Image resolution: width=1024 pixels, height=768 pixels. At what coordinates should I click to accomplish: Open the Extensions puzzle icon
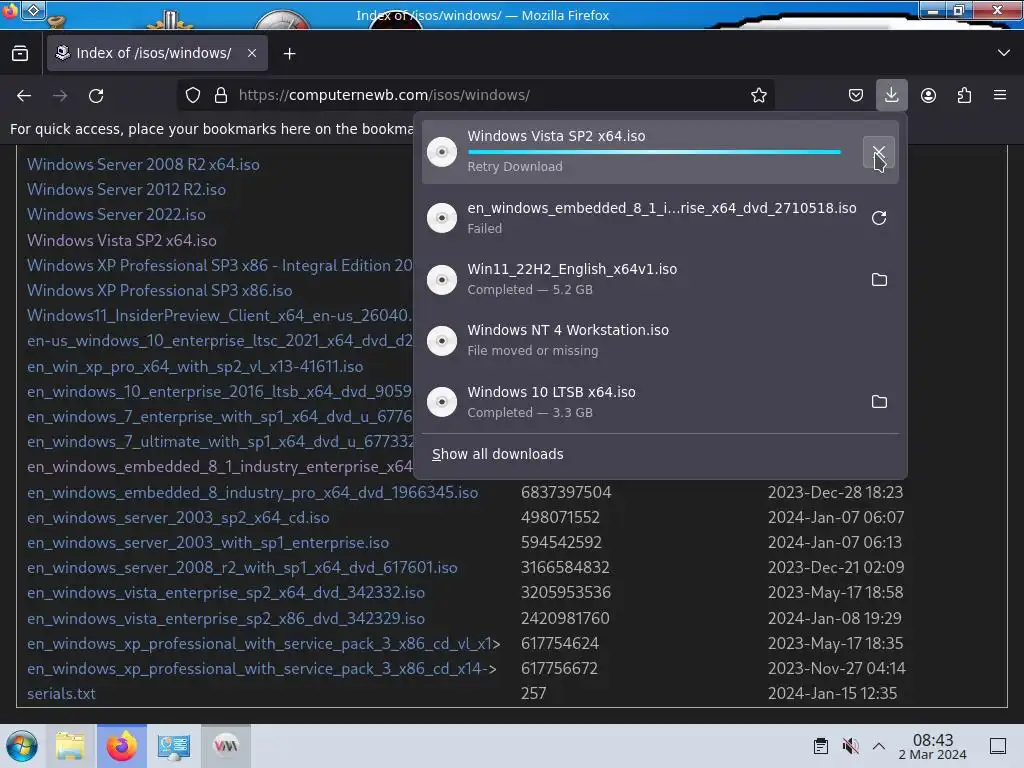tap(964, 95)
